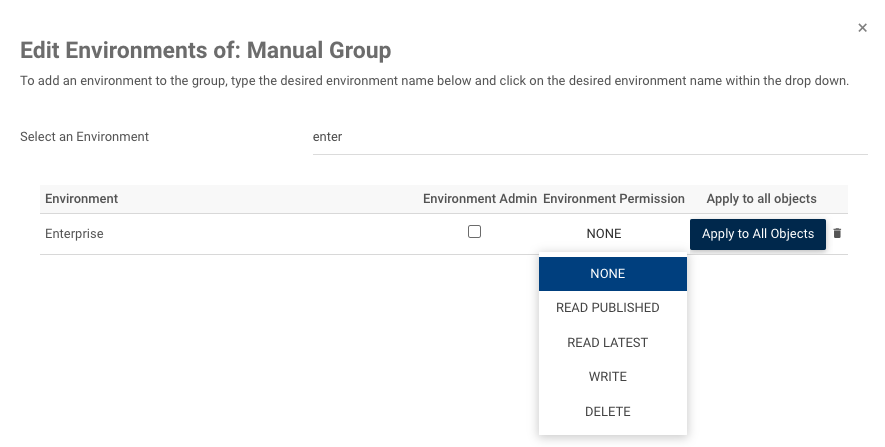Enable Environment Admin checkbox for Enterprise
The image size is (885, 447).
pos(474,232)
